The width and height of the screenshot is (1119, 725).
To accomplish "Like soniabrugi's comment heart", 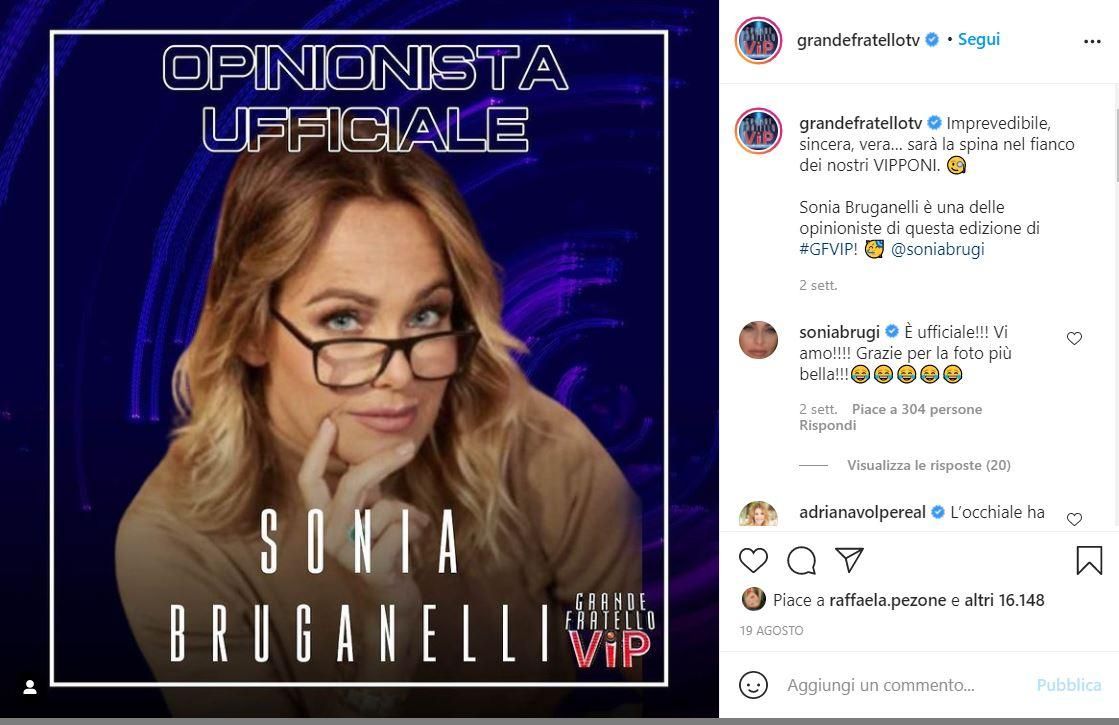I will tap(1074, 338).
